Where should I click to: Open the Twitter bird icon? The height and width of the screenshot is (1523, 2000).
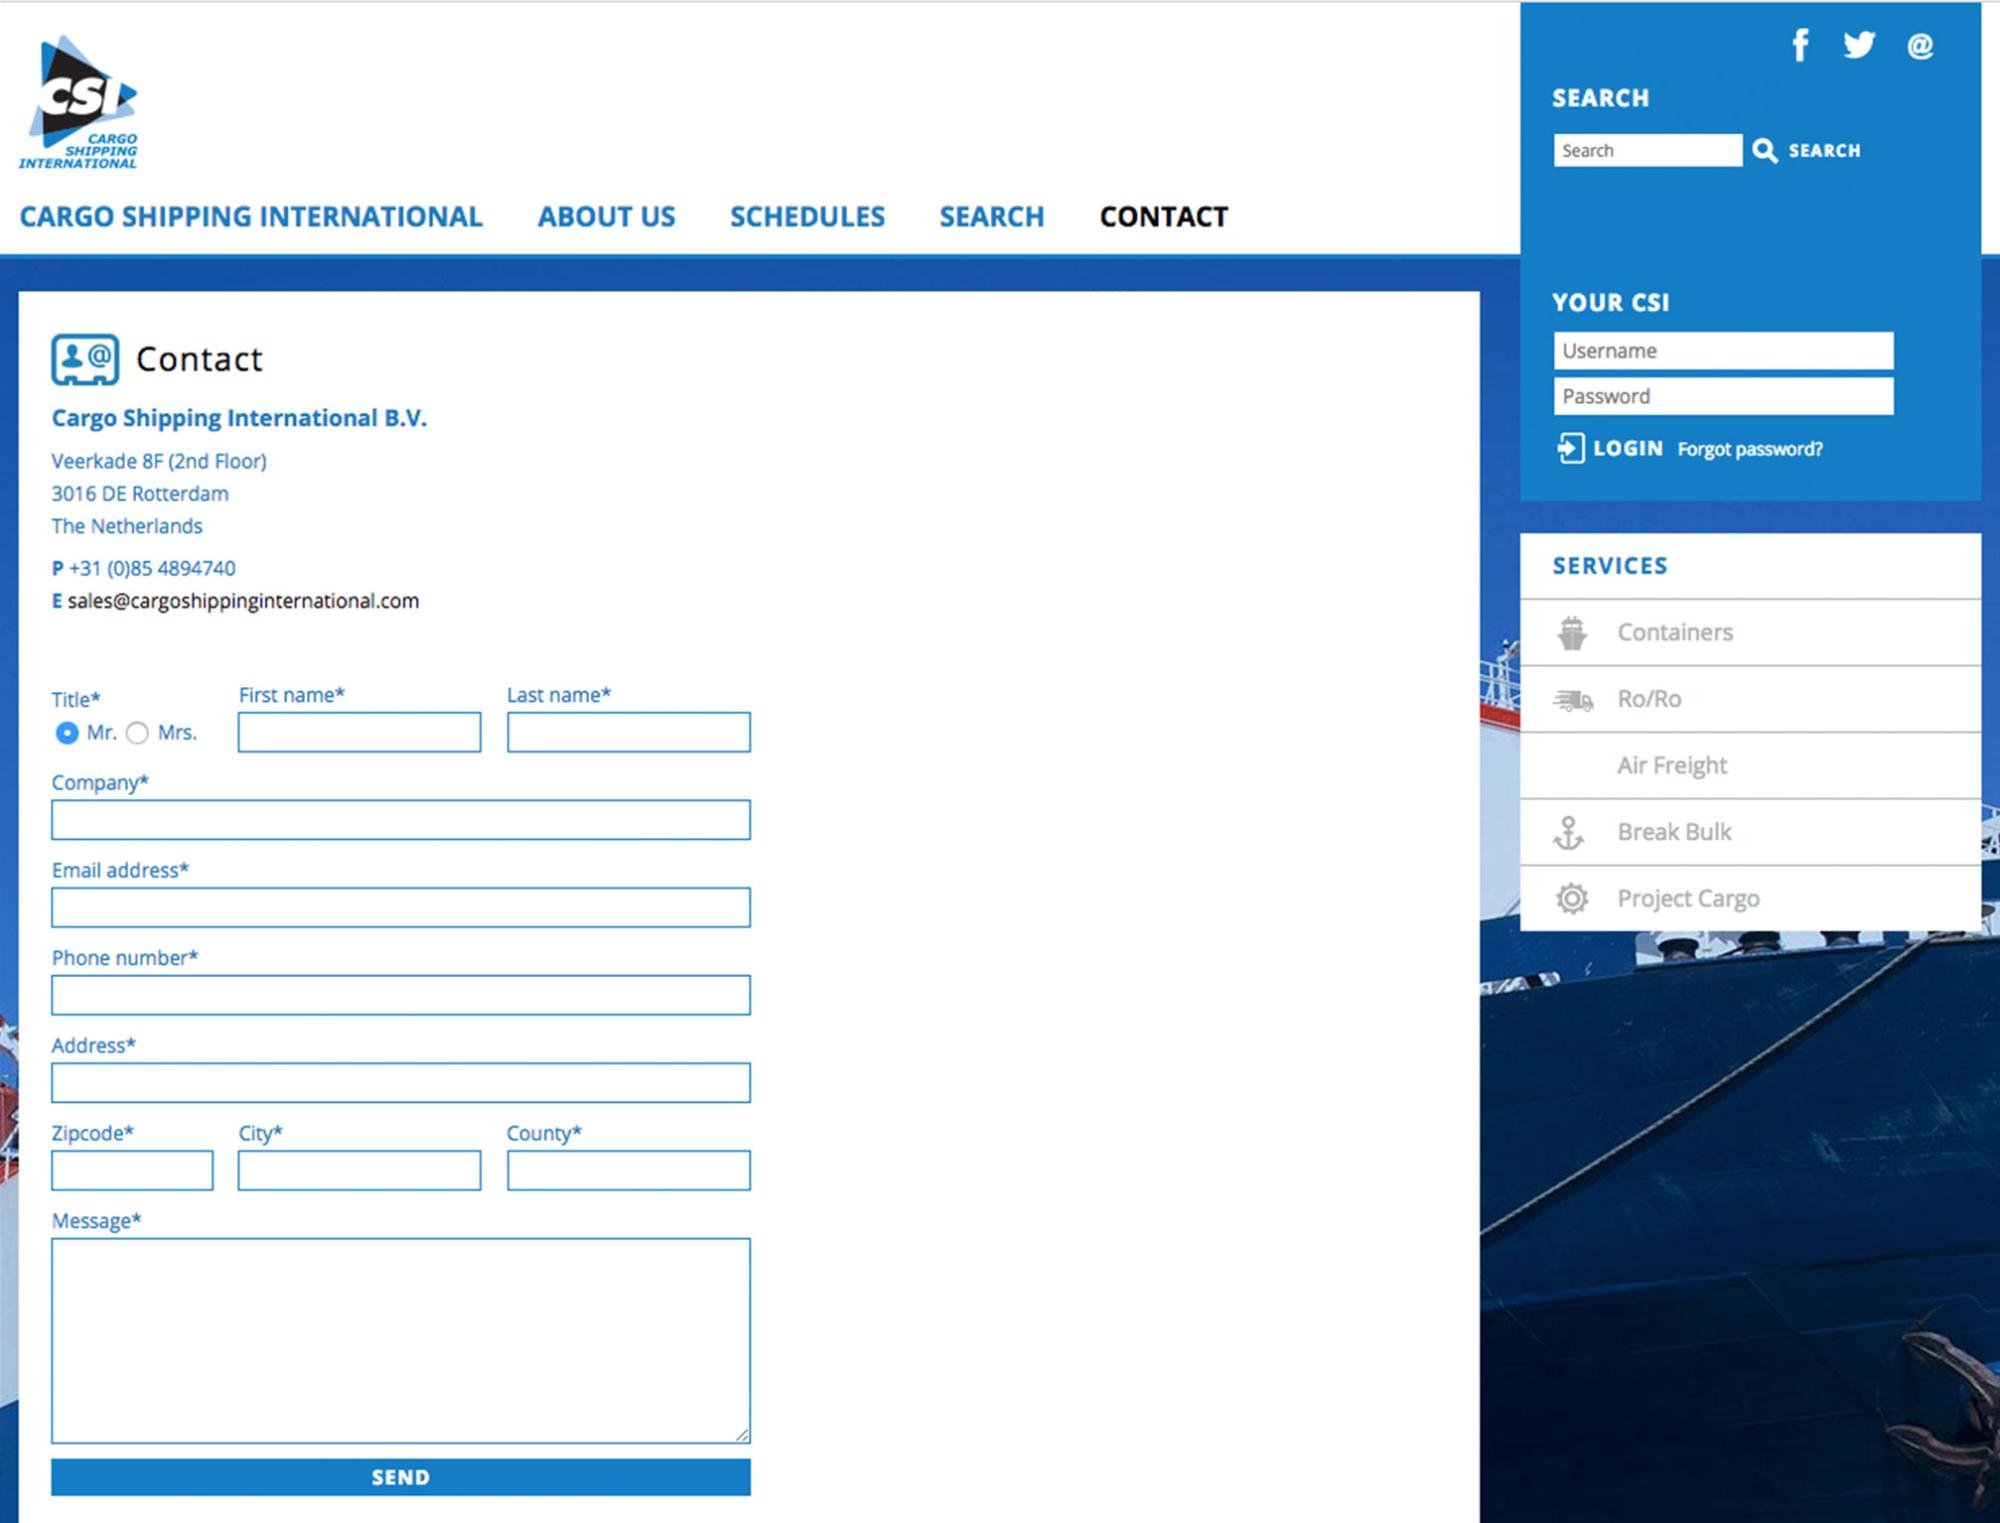pos(1859,45)
